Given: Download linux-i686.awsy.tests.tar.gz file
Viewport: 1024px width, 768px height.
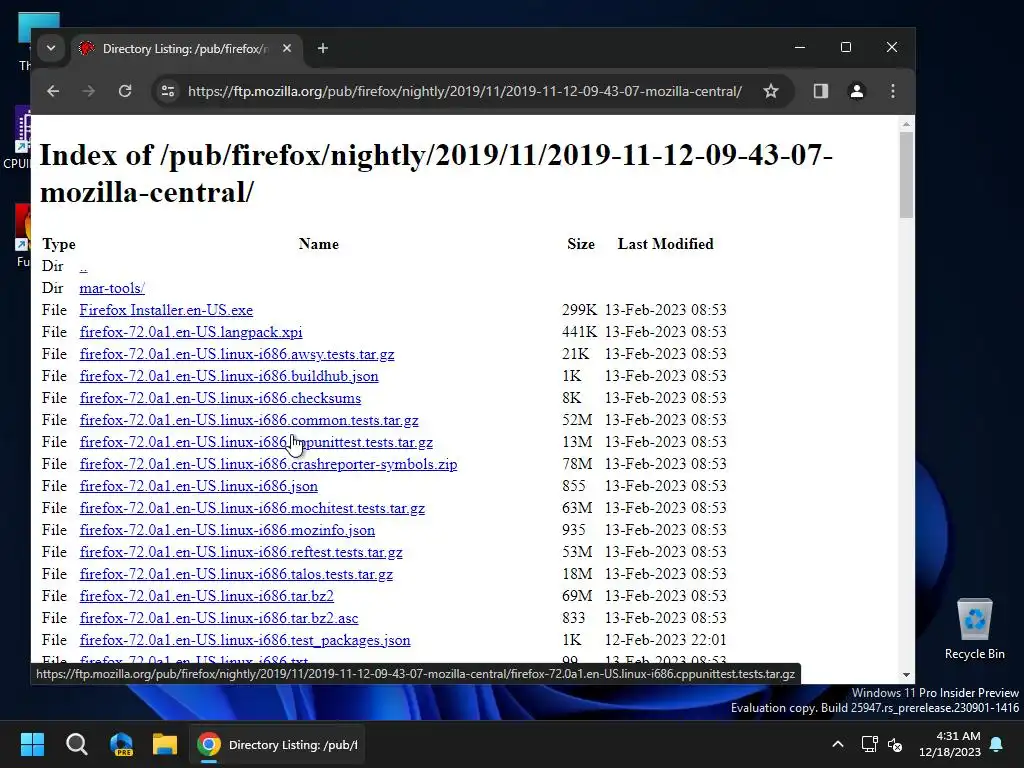Looking at the screenshot, I should coord(236,354).
